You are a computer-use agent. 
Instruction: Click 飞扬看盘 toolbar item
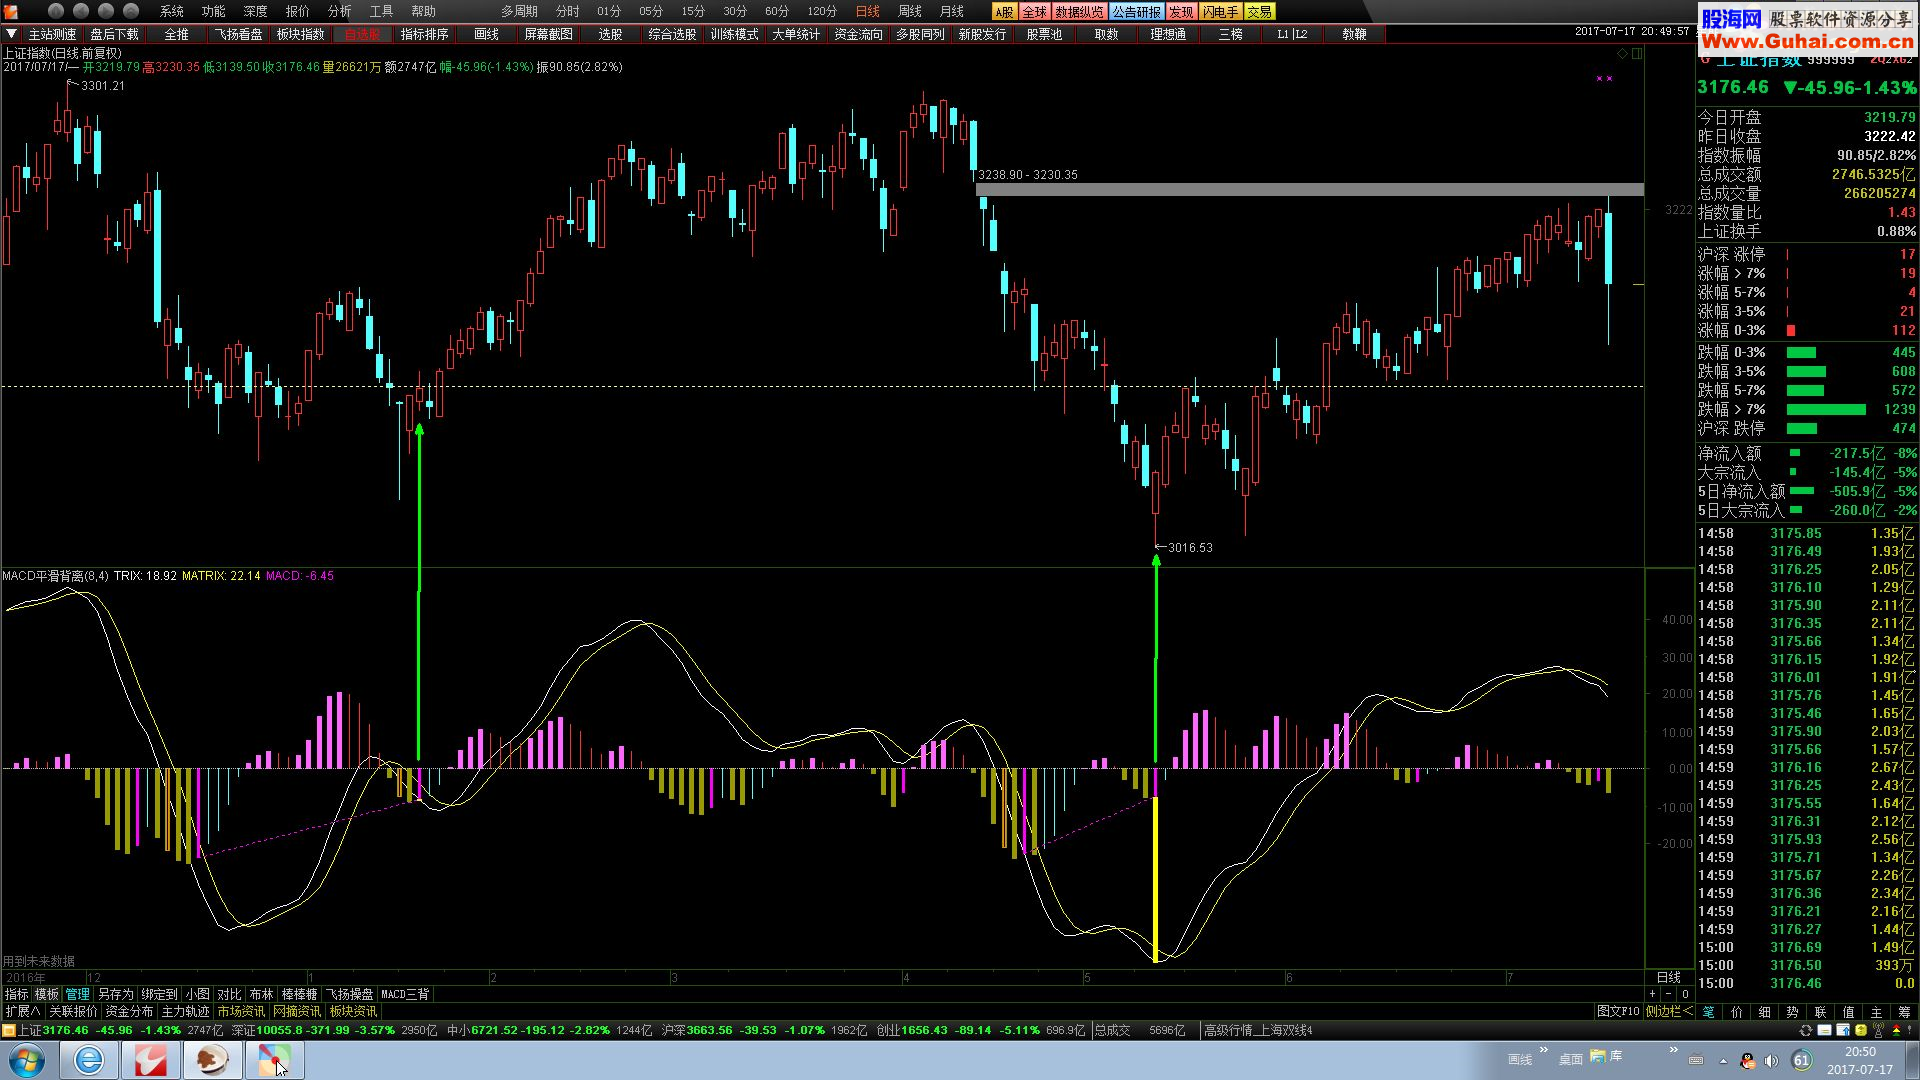pos(238,34)
